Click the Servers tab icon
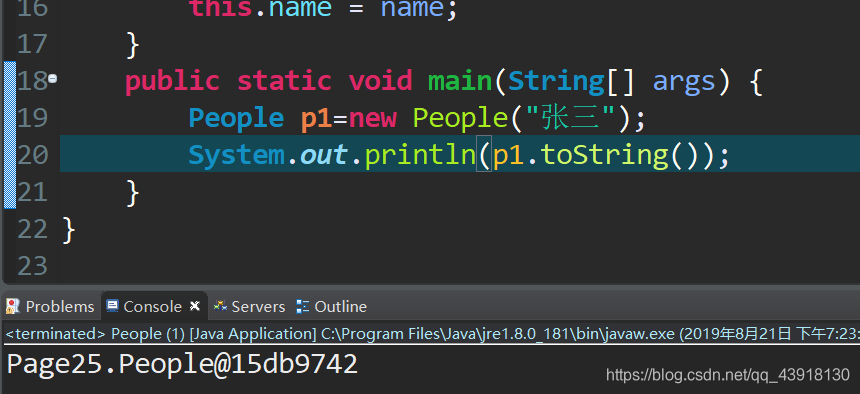 [x=220, y=306]
